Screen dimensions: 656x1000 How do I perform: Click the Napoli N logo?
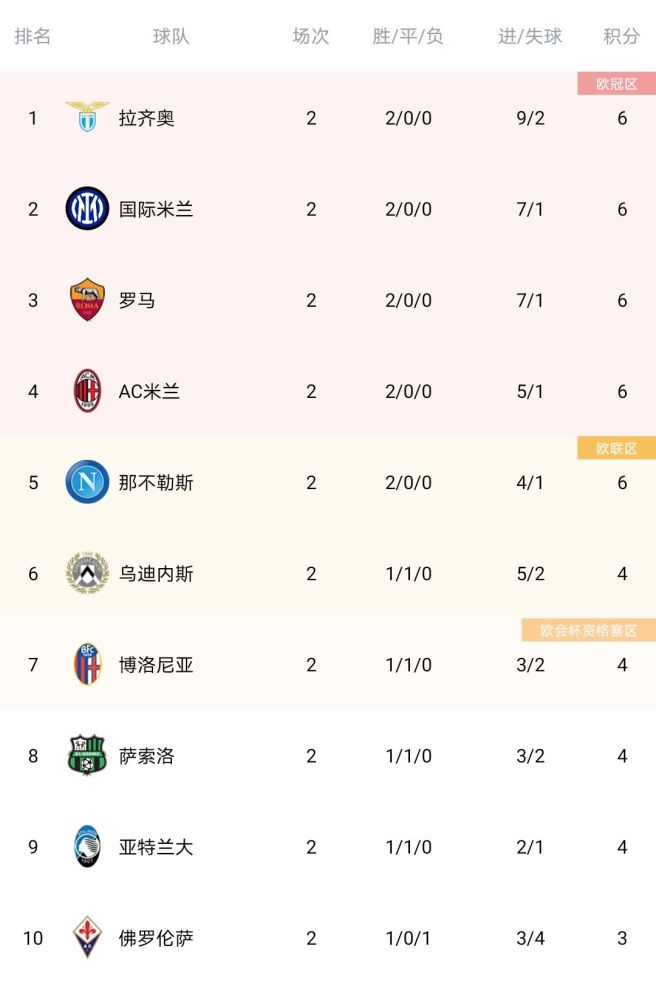(x=87, y=482)
